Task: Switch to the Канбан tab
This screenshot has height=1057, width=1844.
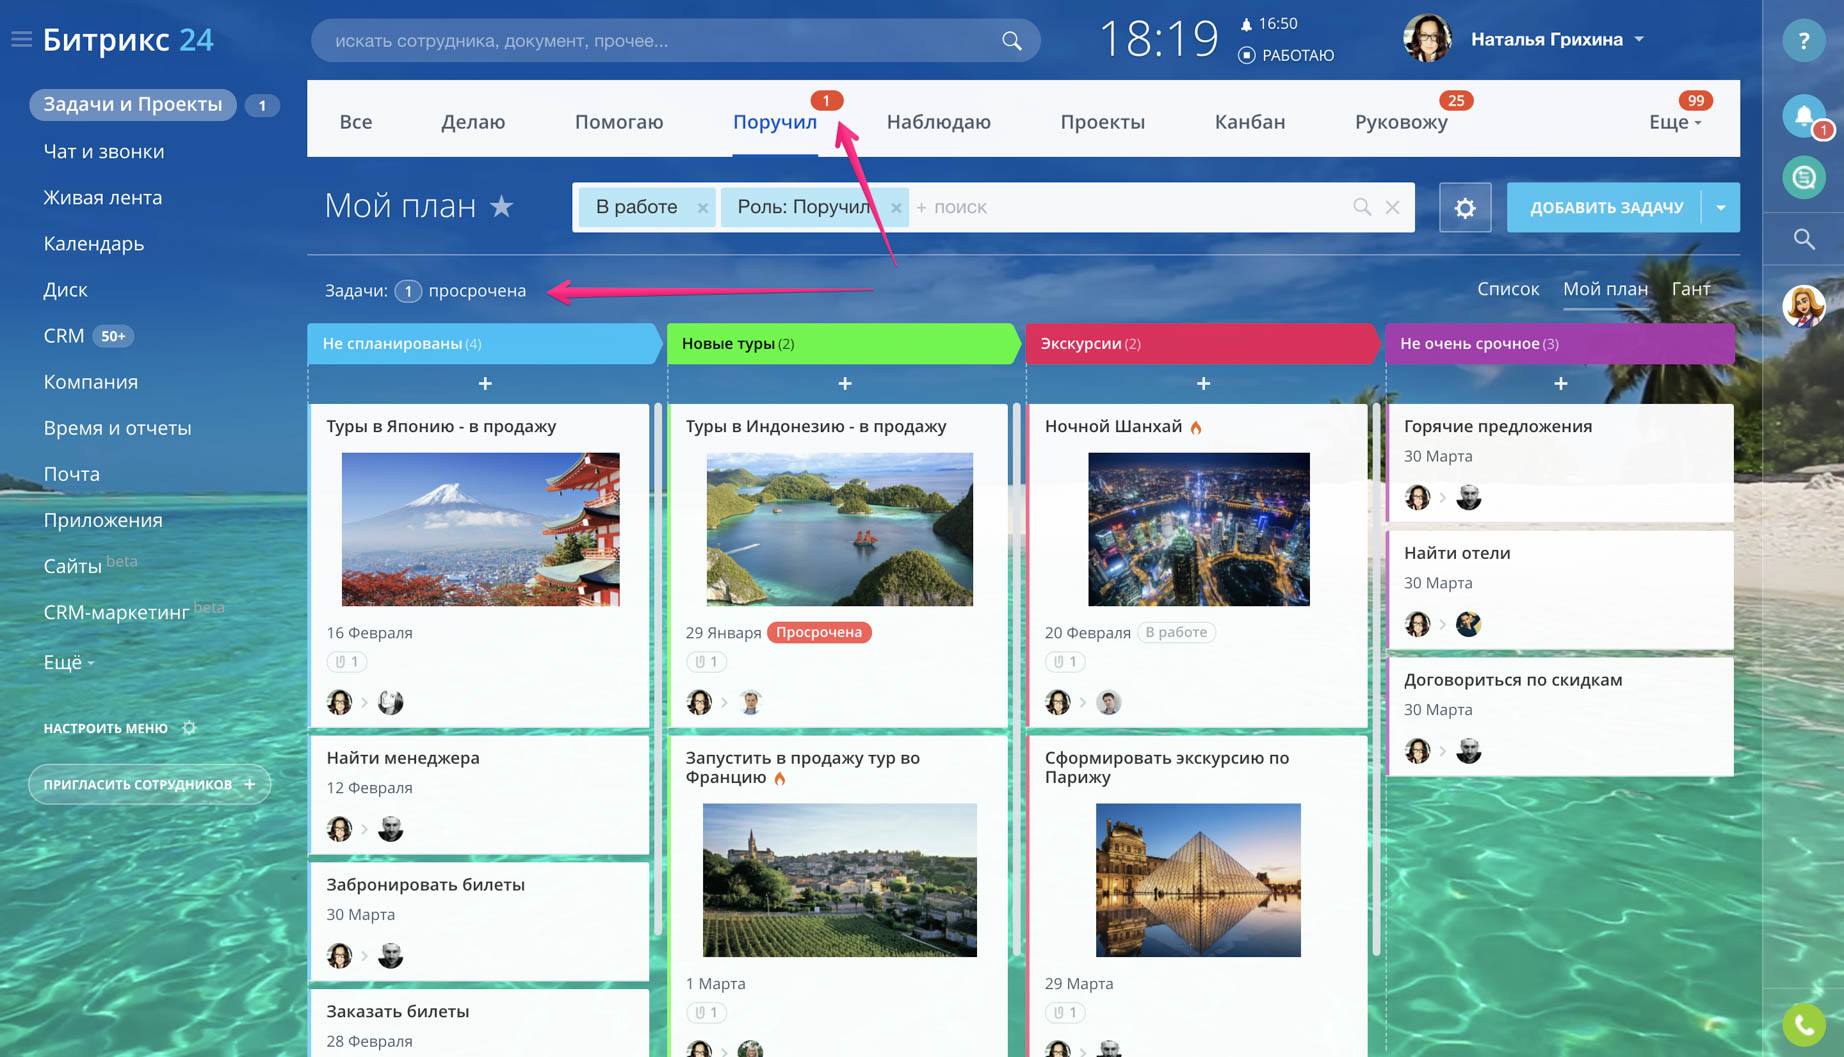Action: [1249, 122]
